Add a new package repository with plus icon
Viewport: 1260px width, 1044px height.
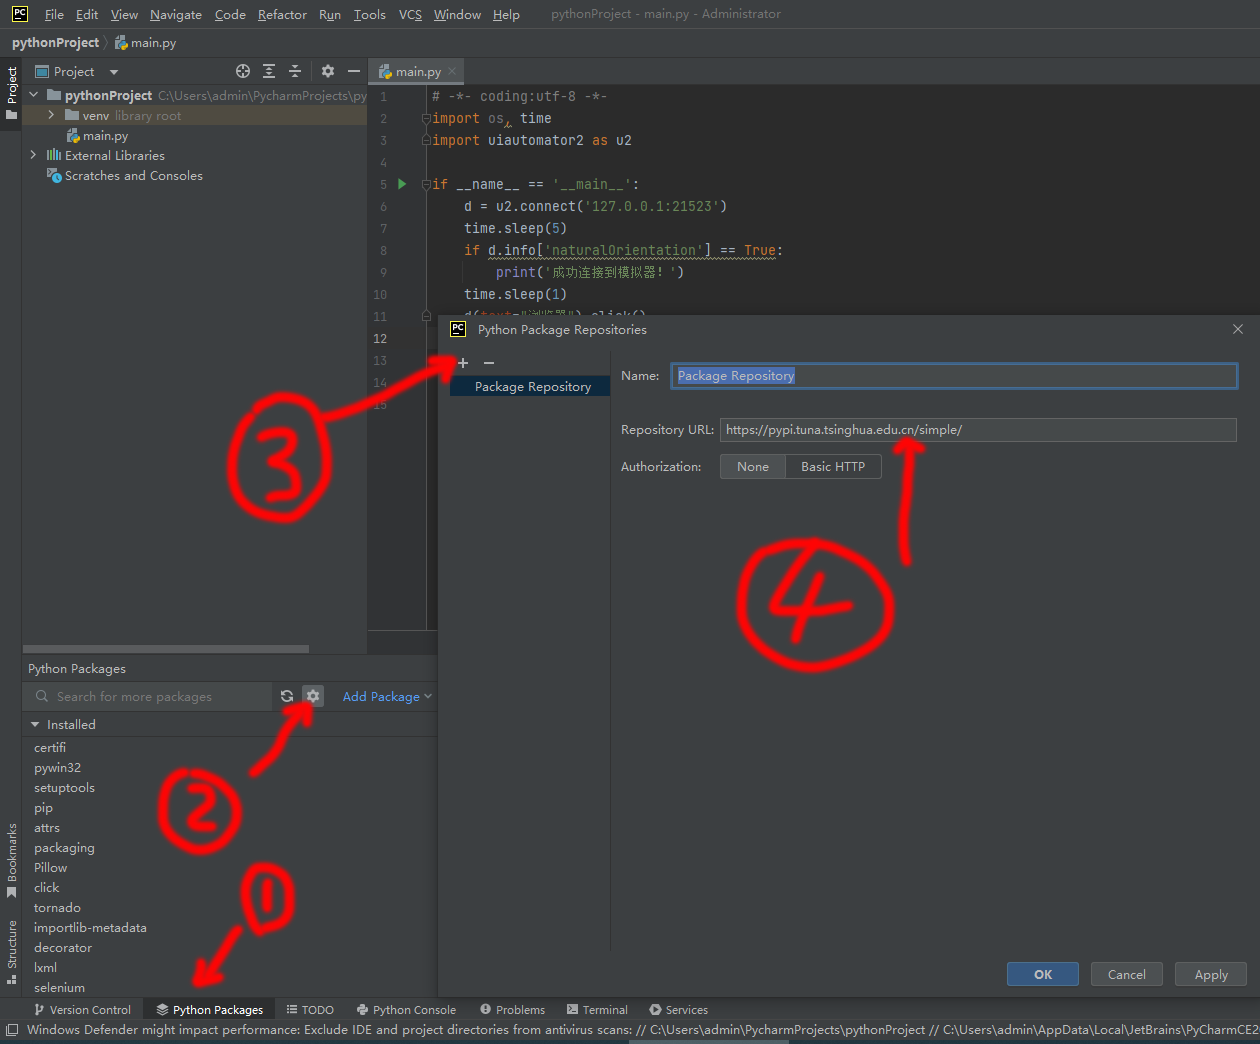pos(461,363)
